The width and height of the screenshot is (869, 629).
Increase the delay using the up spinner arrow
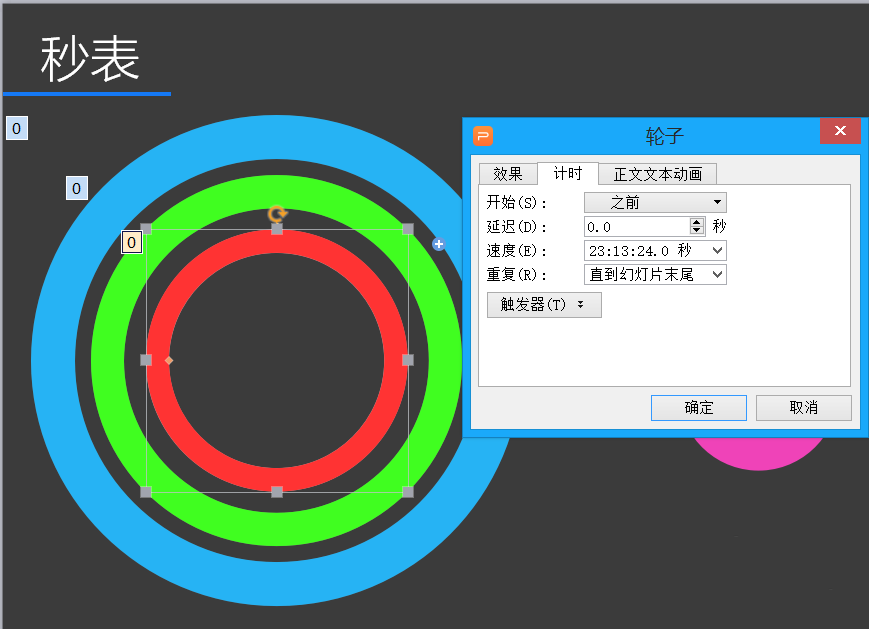697,222
